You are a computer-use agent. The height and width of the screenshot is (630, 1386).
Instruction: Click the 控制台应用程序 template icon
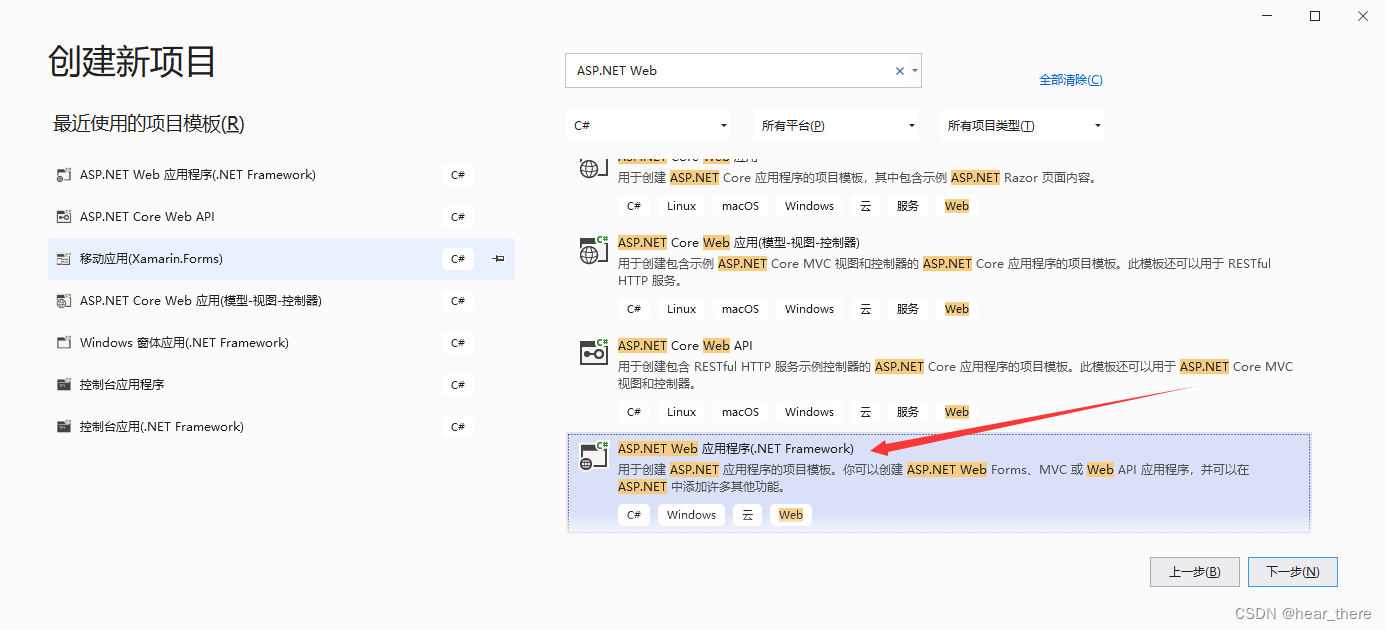63,385
